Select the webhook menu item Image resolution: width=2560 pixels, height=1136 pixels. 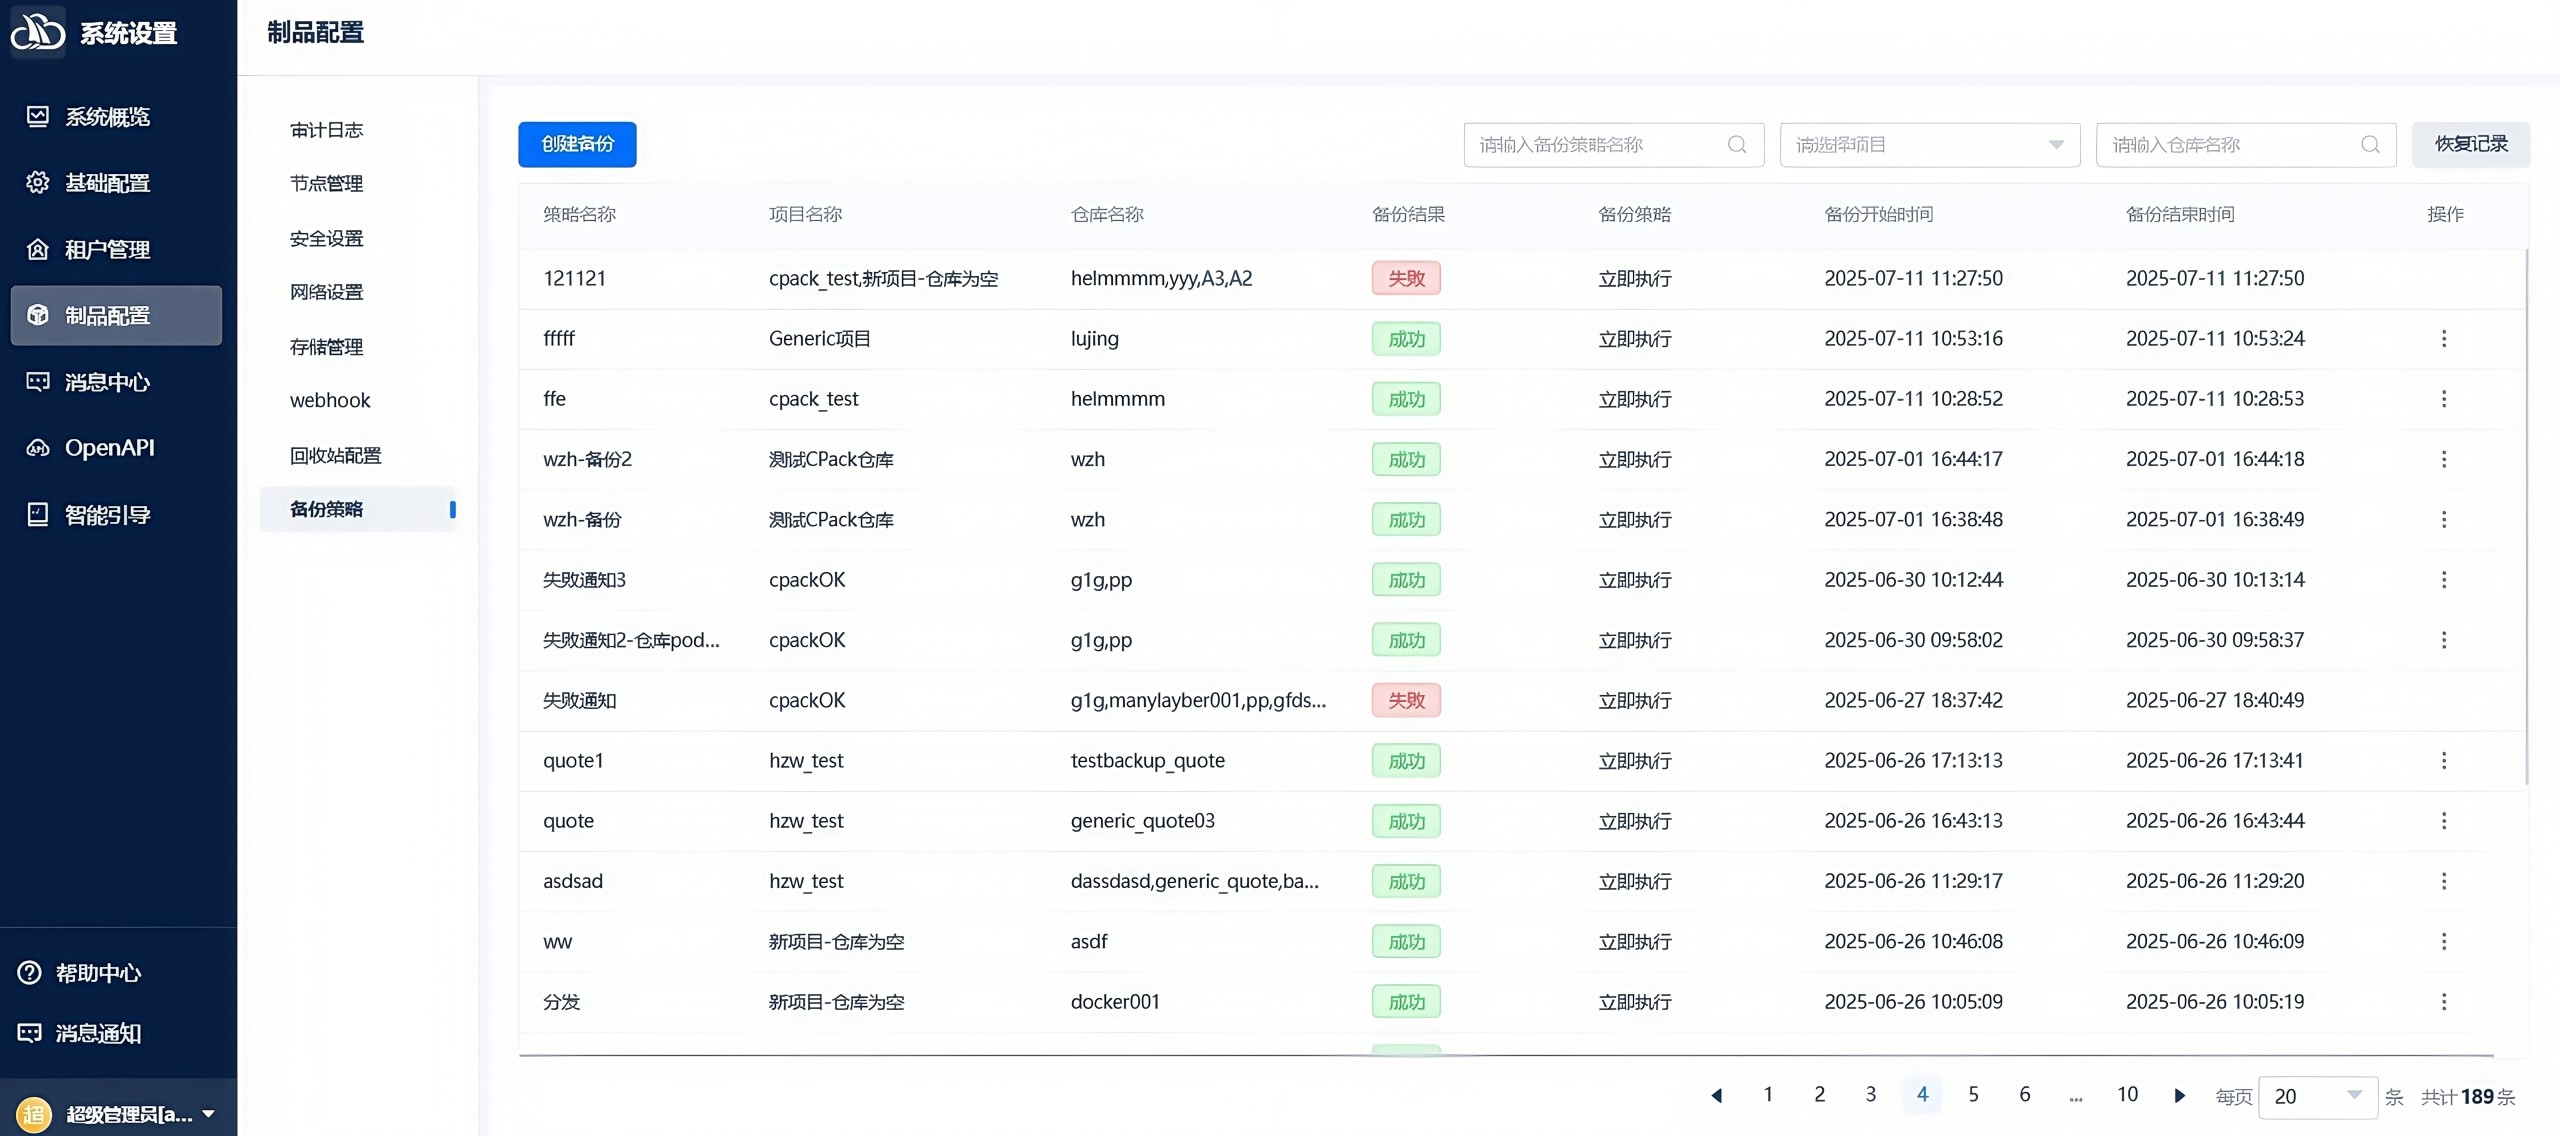(x=330, y=401)
